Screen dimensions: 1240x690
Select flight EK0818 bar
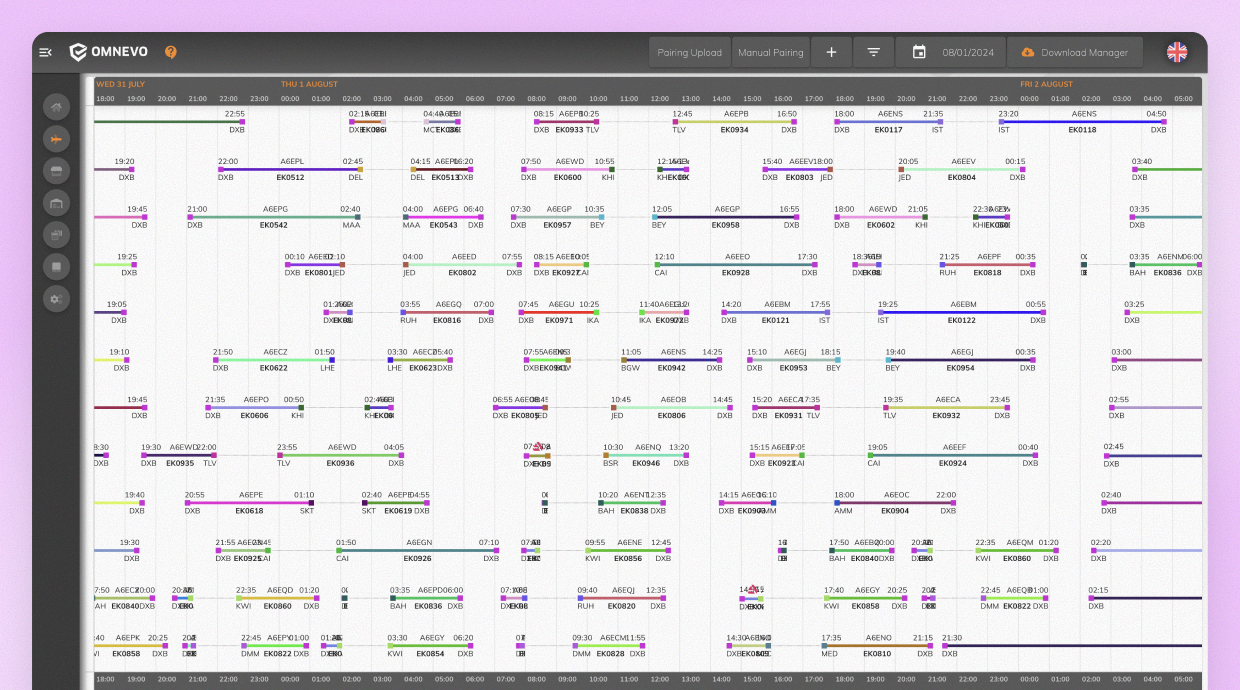click(x=987, y=264)
